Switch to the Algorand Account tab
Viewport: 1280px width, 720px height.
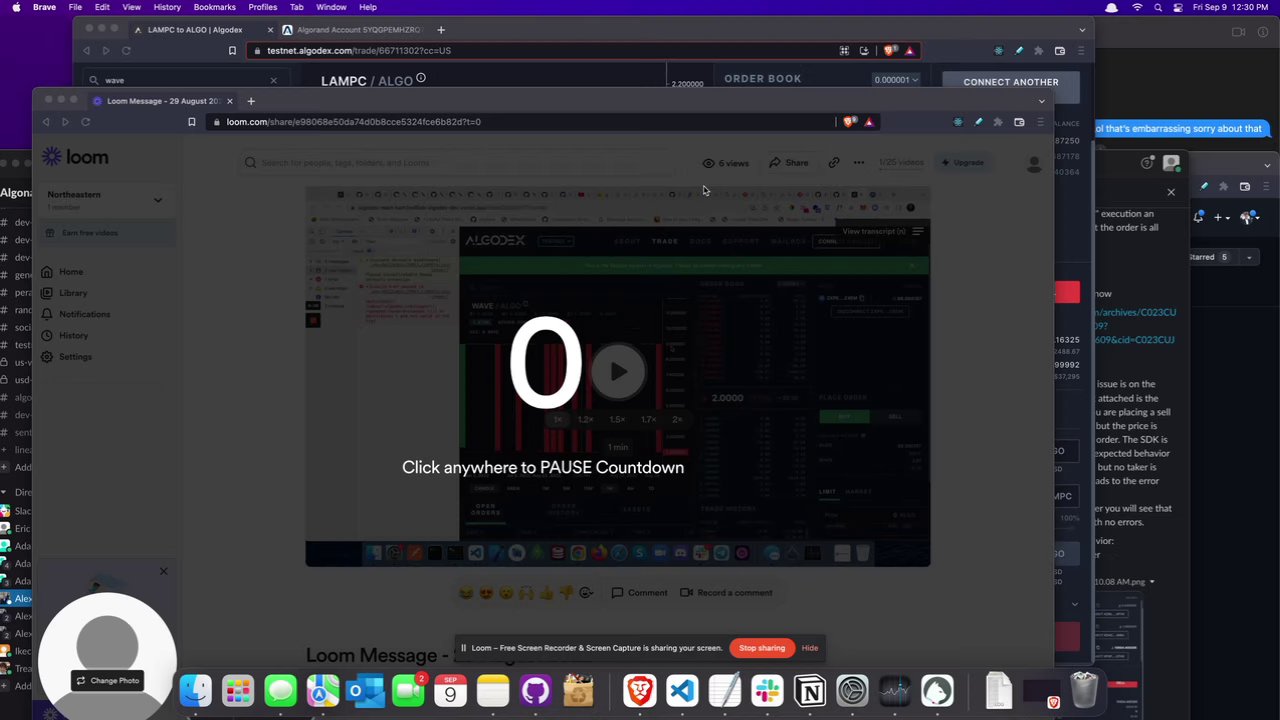pyautogui.click(x=352, y=30)
